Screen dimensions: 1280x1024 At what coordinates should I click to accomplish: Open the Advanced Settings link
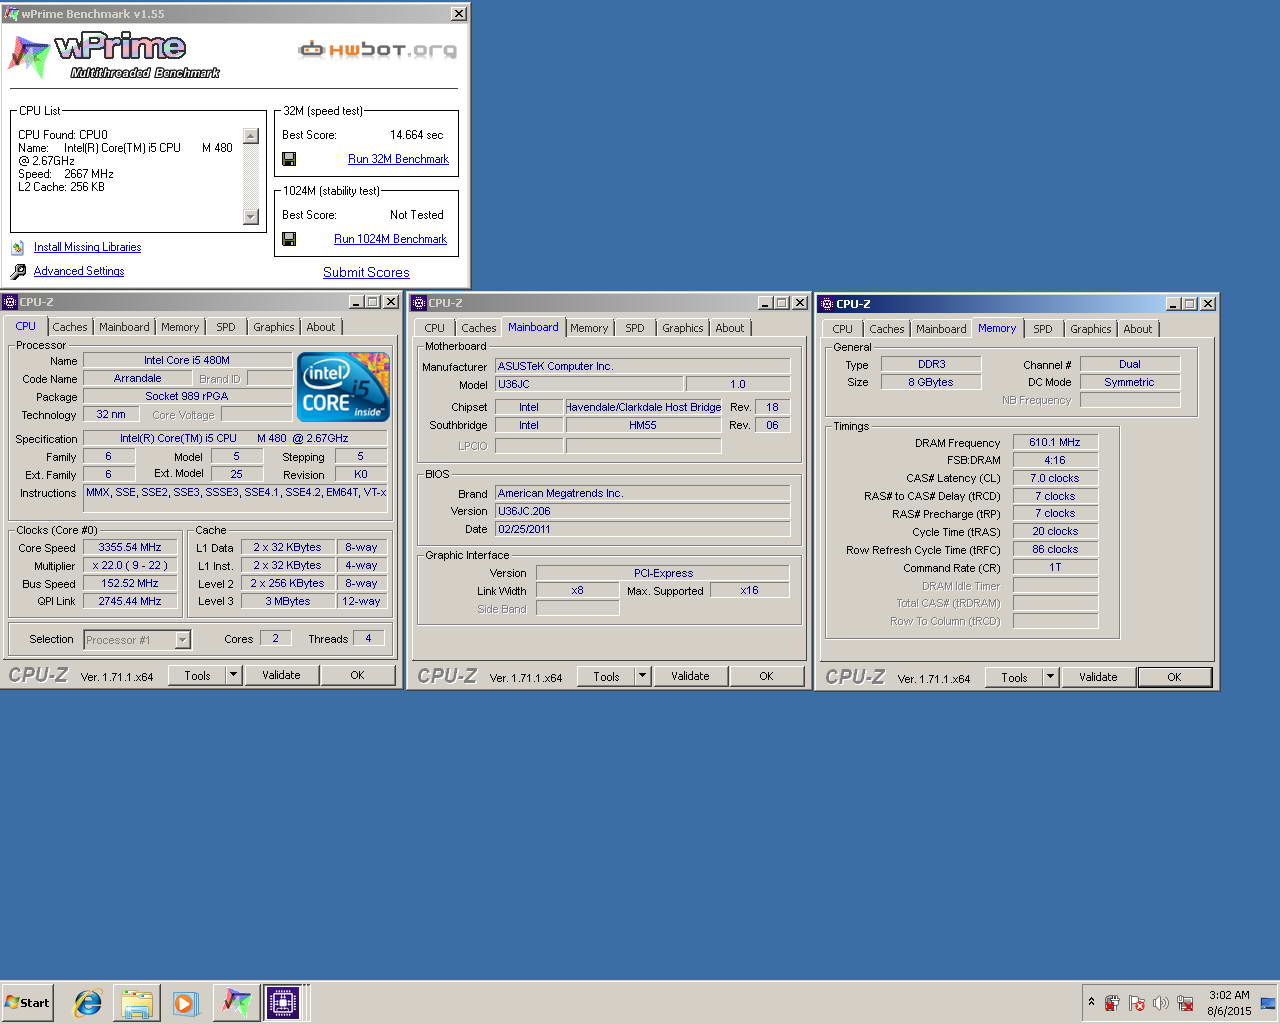click(x=79, y=271)
